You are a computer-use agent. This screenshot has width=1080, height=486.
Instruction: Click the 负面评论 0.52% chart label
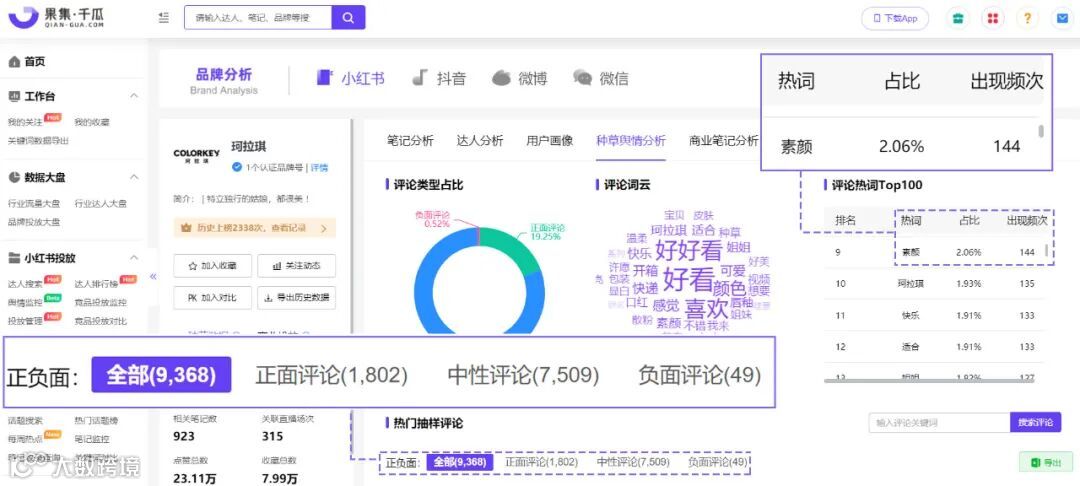tap(433, 219)
